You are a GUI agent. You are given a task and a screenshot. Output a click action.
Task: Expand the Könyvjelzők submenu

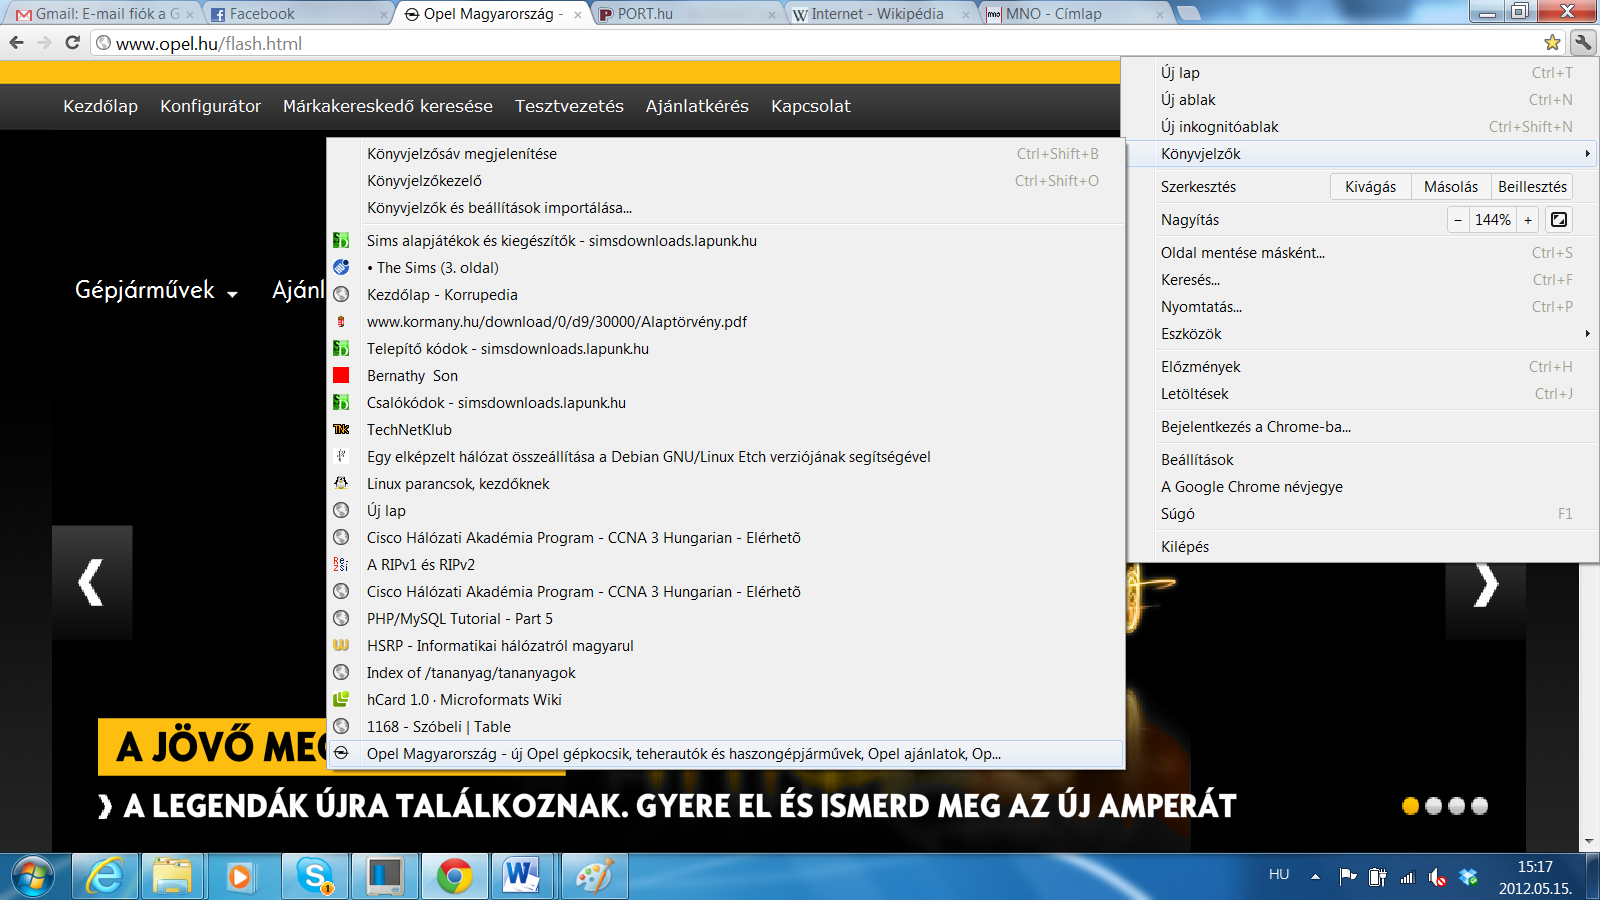click(x=1361, y=153)
